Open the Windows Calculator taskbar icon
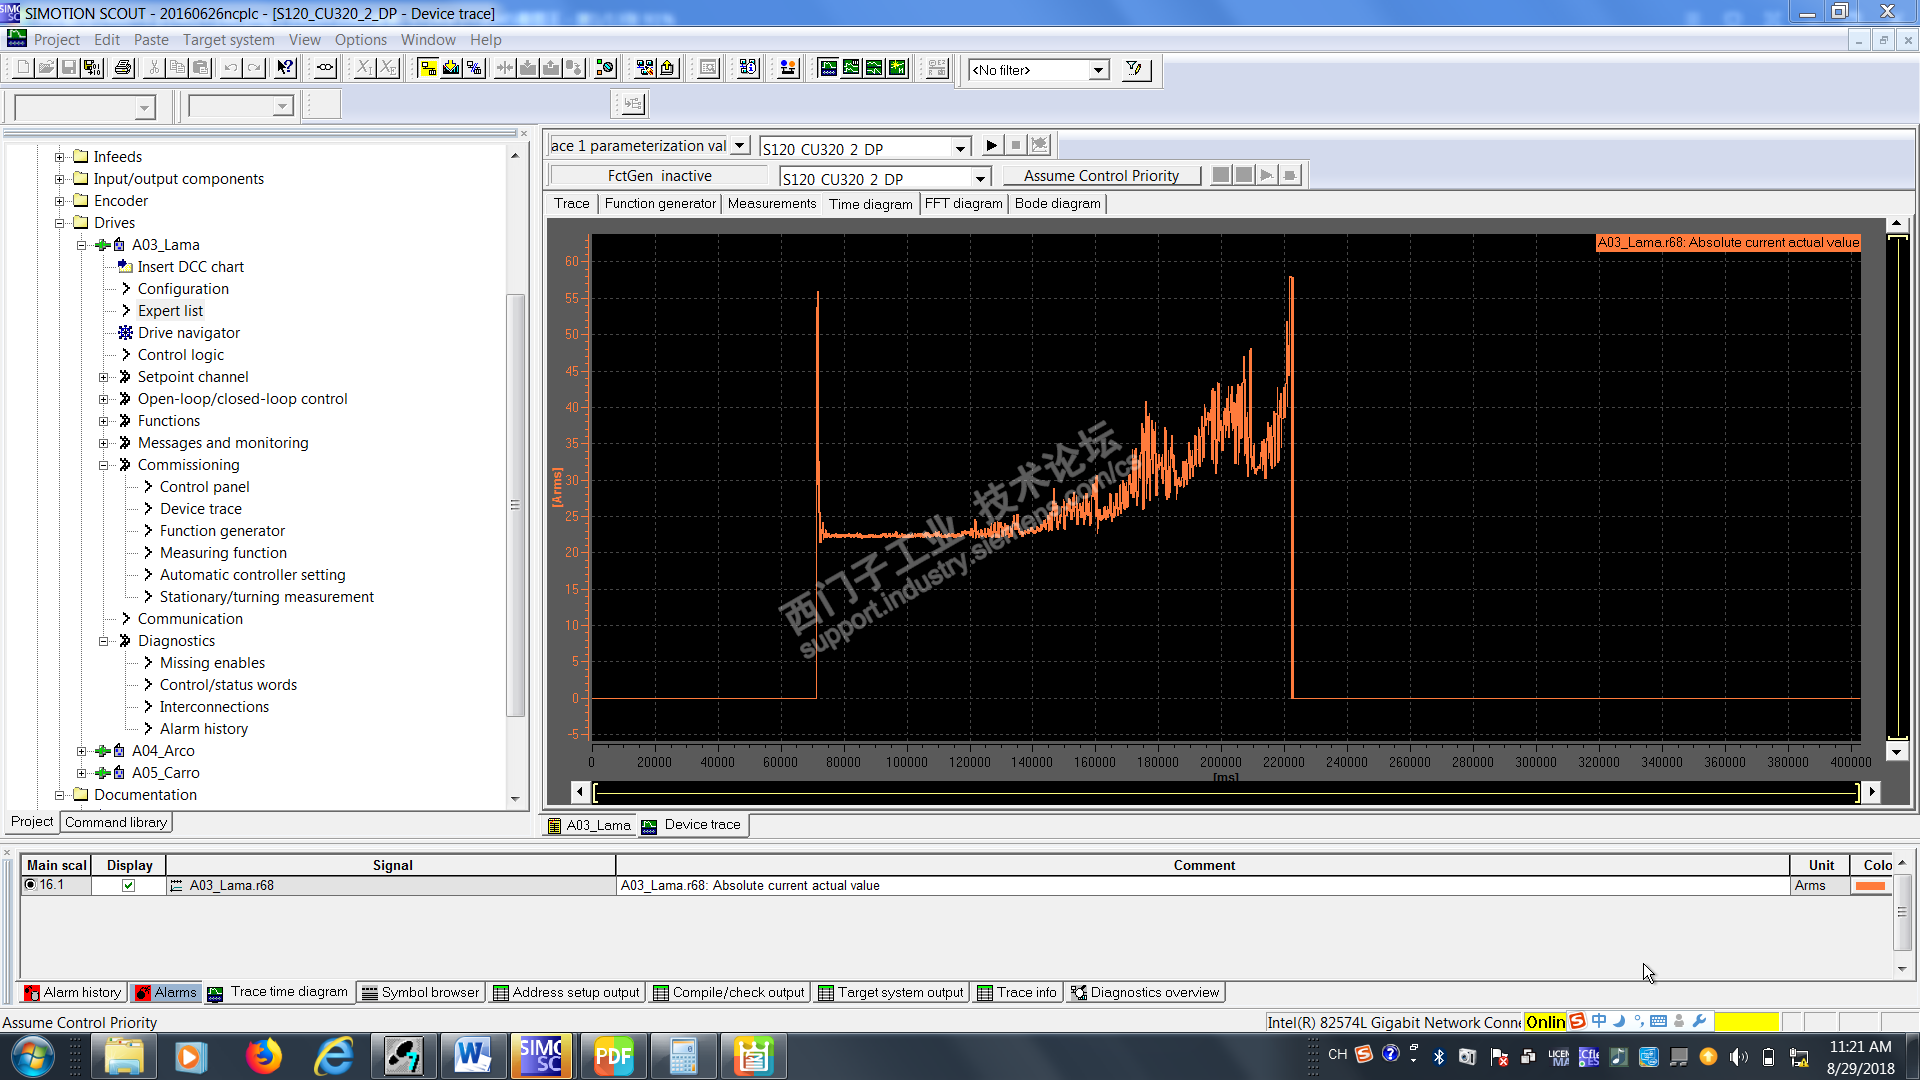This screenshot has width=1920, height=1080. 683,1056
